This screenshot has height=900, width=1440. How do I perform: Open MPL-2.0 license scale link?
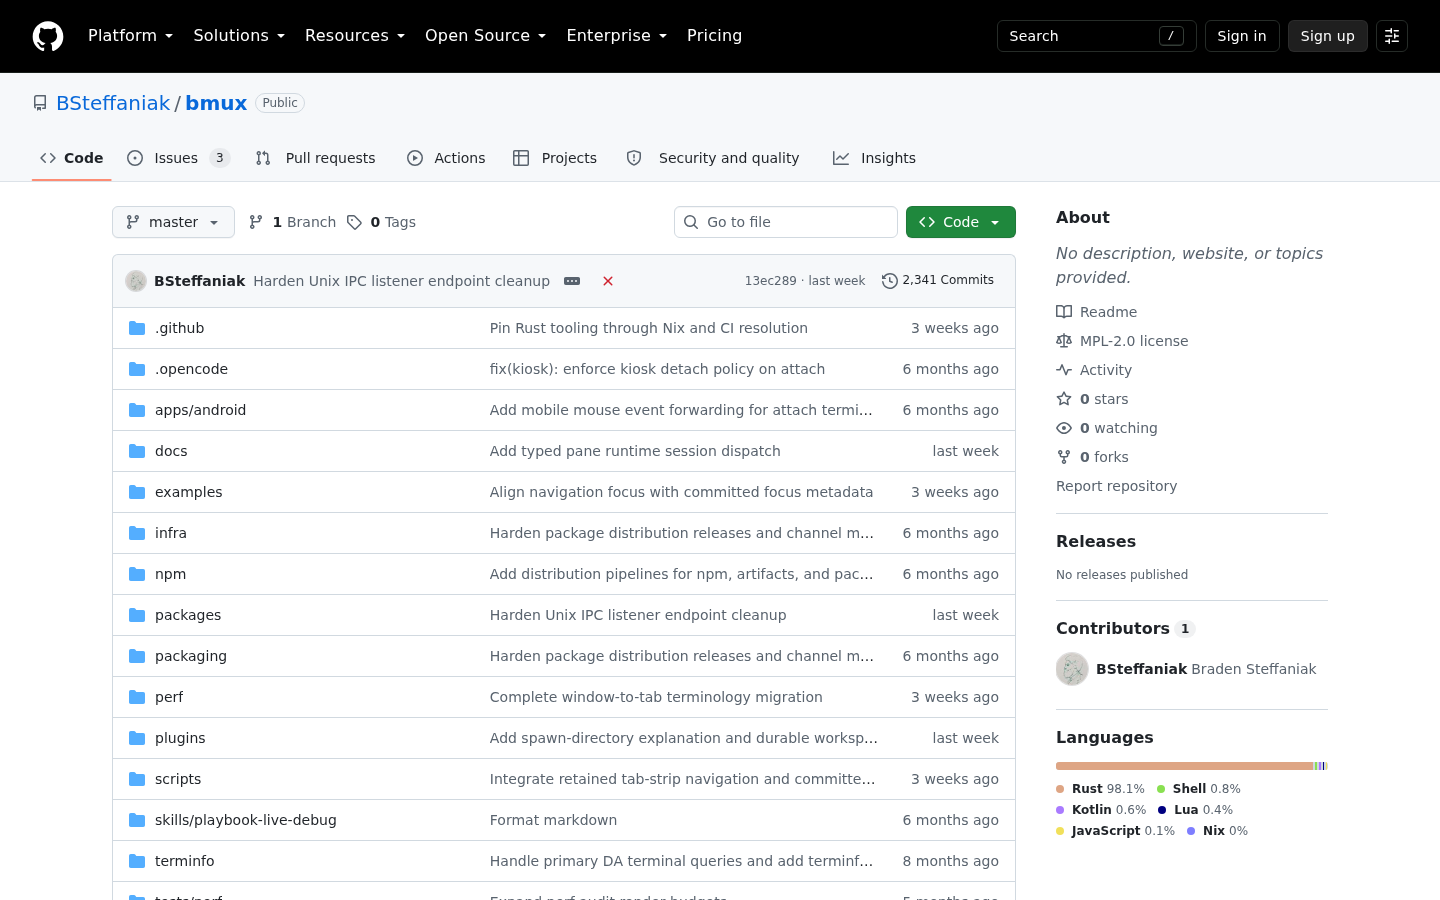(x=1122, y=341)
